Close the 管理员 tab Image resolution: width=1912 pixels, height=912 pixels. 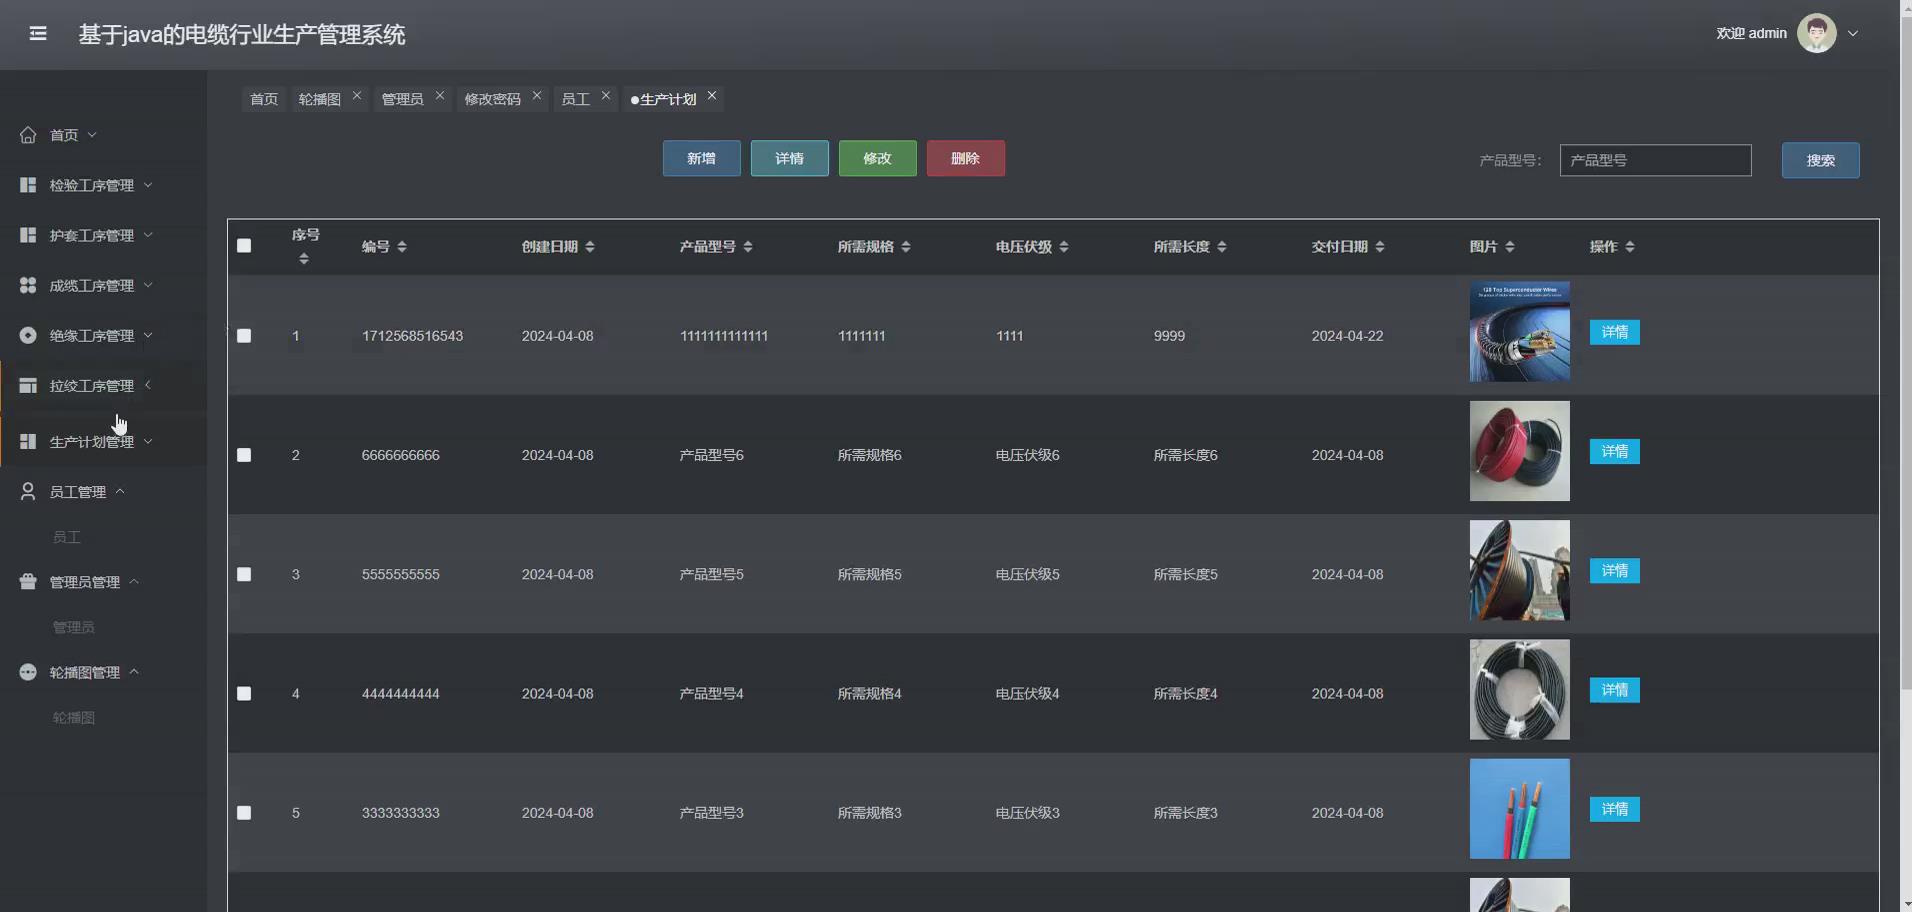point(440,96)
